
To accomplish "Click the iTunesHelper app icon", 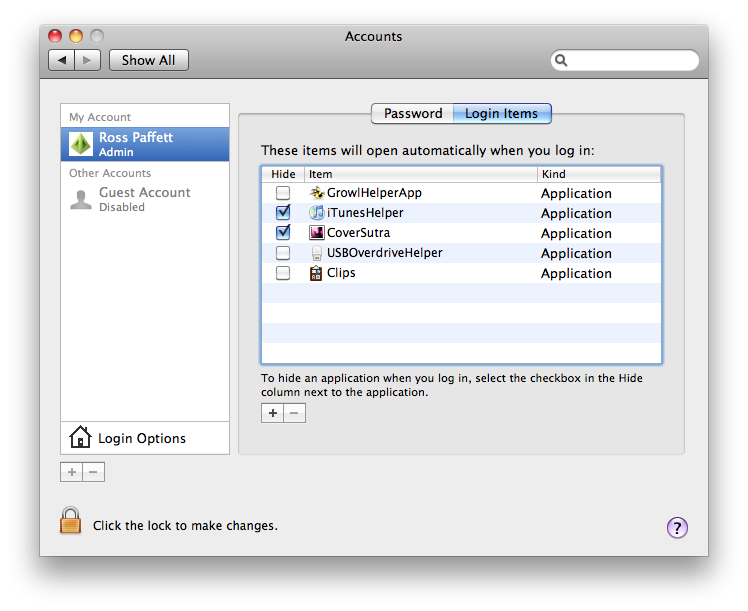I will [x=316, y=213].
